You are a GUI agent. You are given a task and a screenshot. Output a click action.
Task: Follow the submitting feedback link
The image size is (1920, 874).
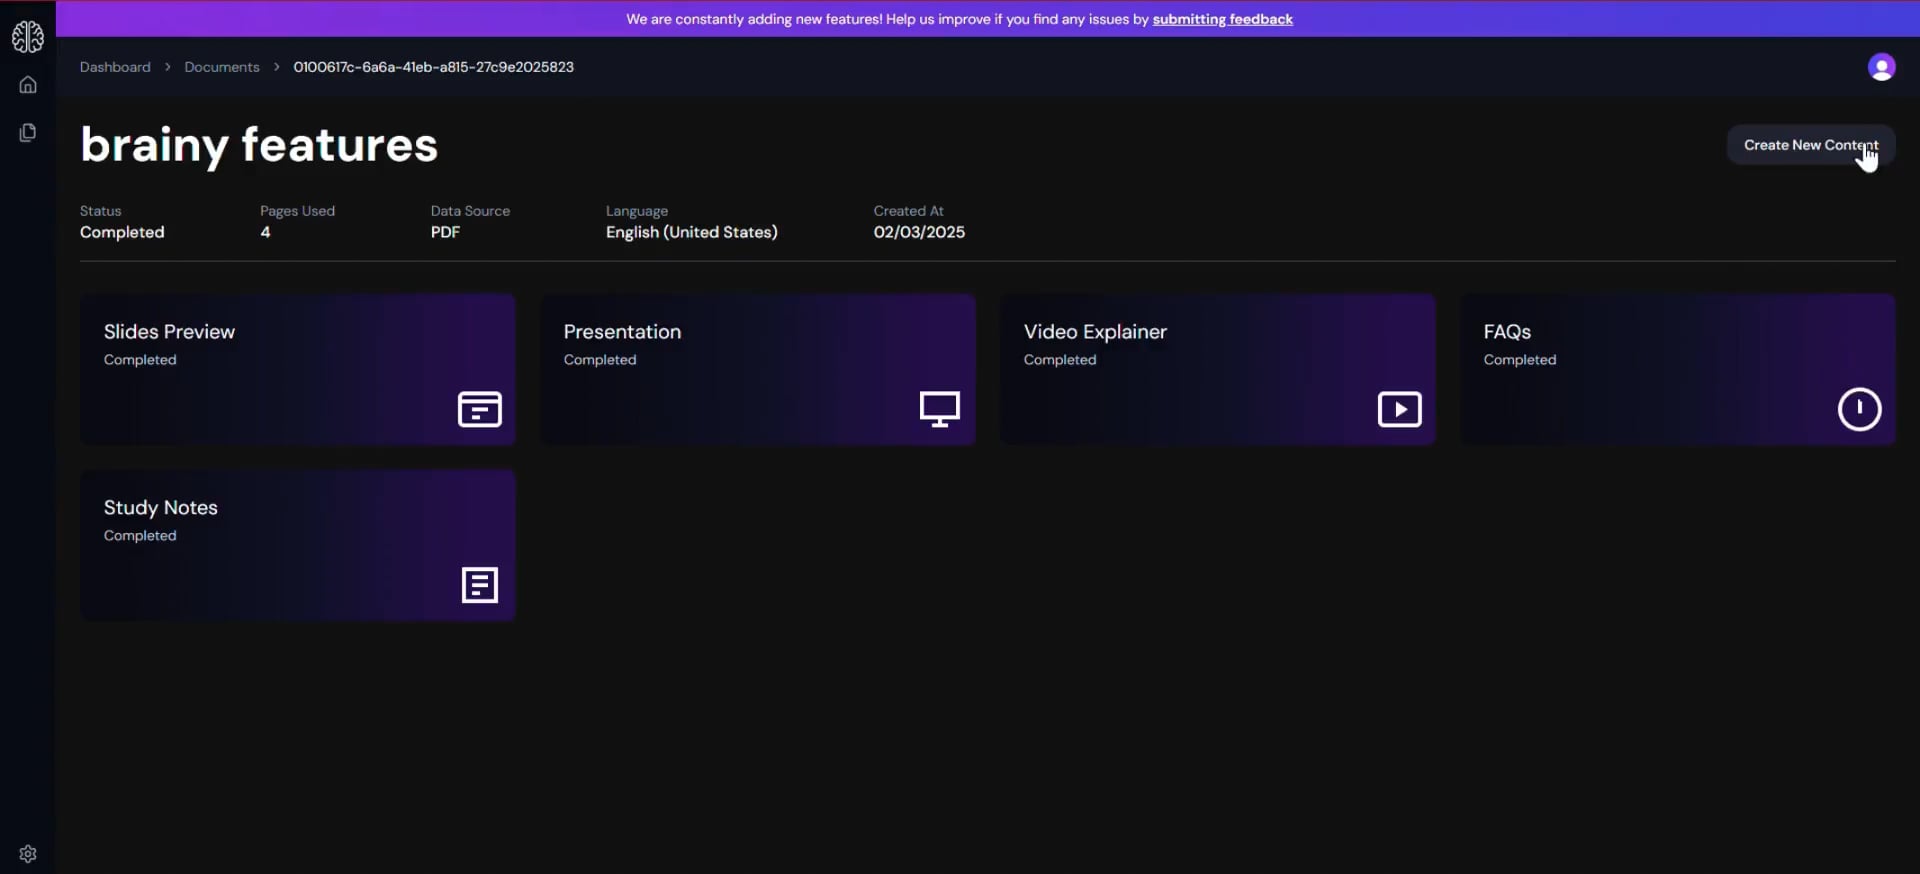point(1222,19)
